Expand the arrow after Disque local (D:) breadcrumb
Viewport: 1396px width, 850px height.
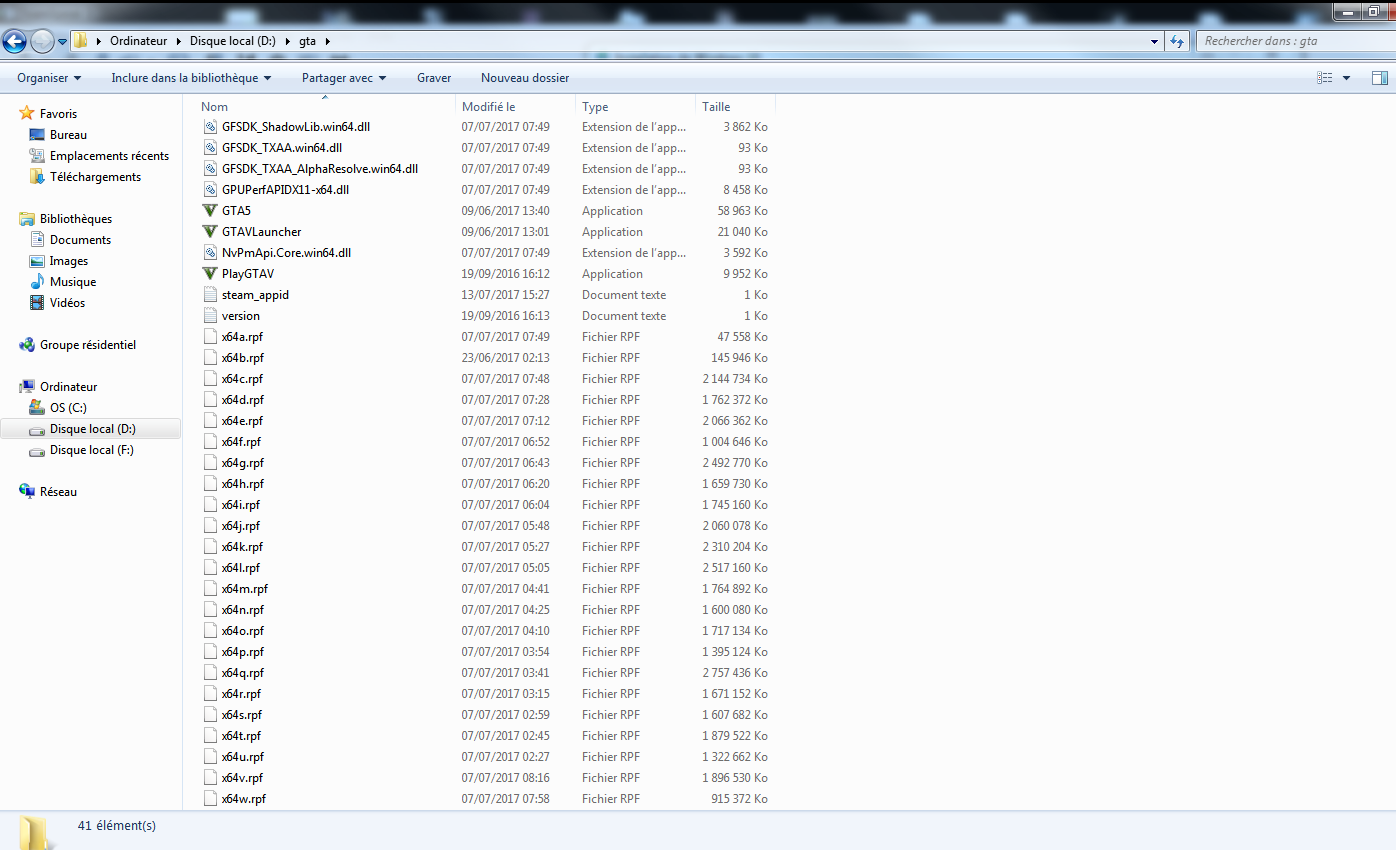[289, 41]
